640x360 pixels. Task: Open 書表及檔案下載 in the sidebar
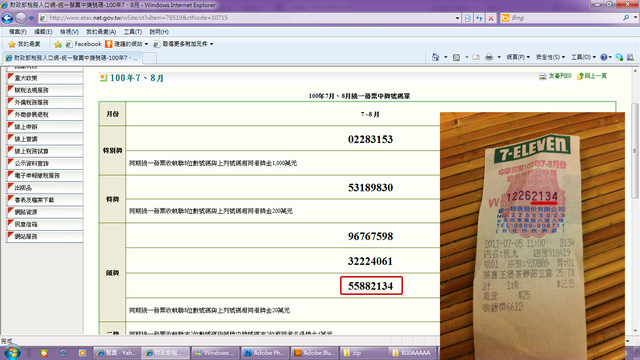coord(44,200)
